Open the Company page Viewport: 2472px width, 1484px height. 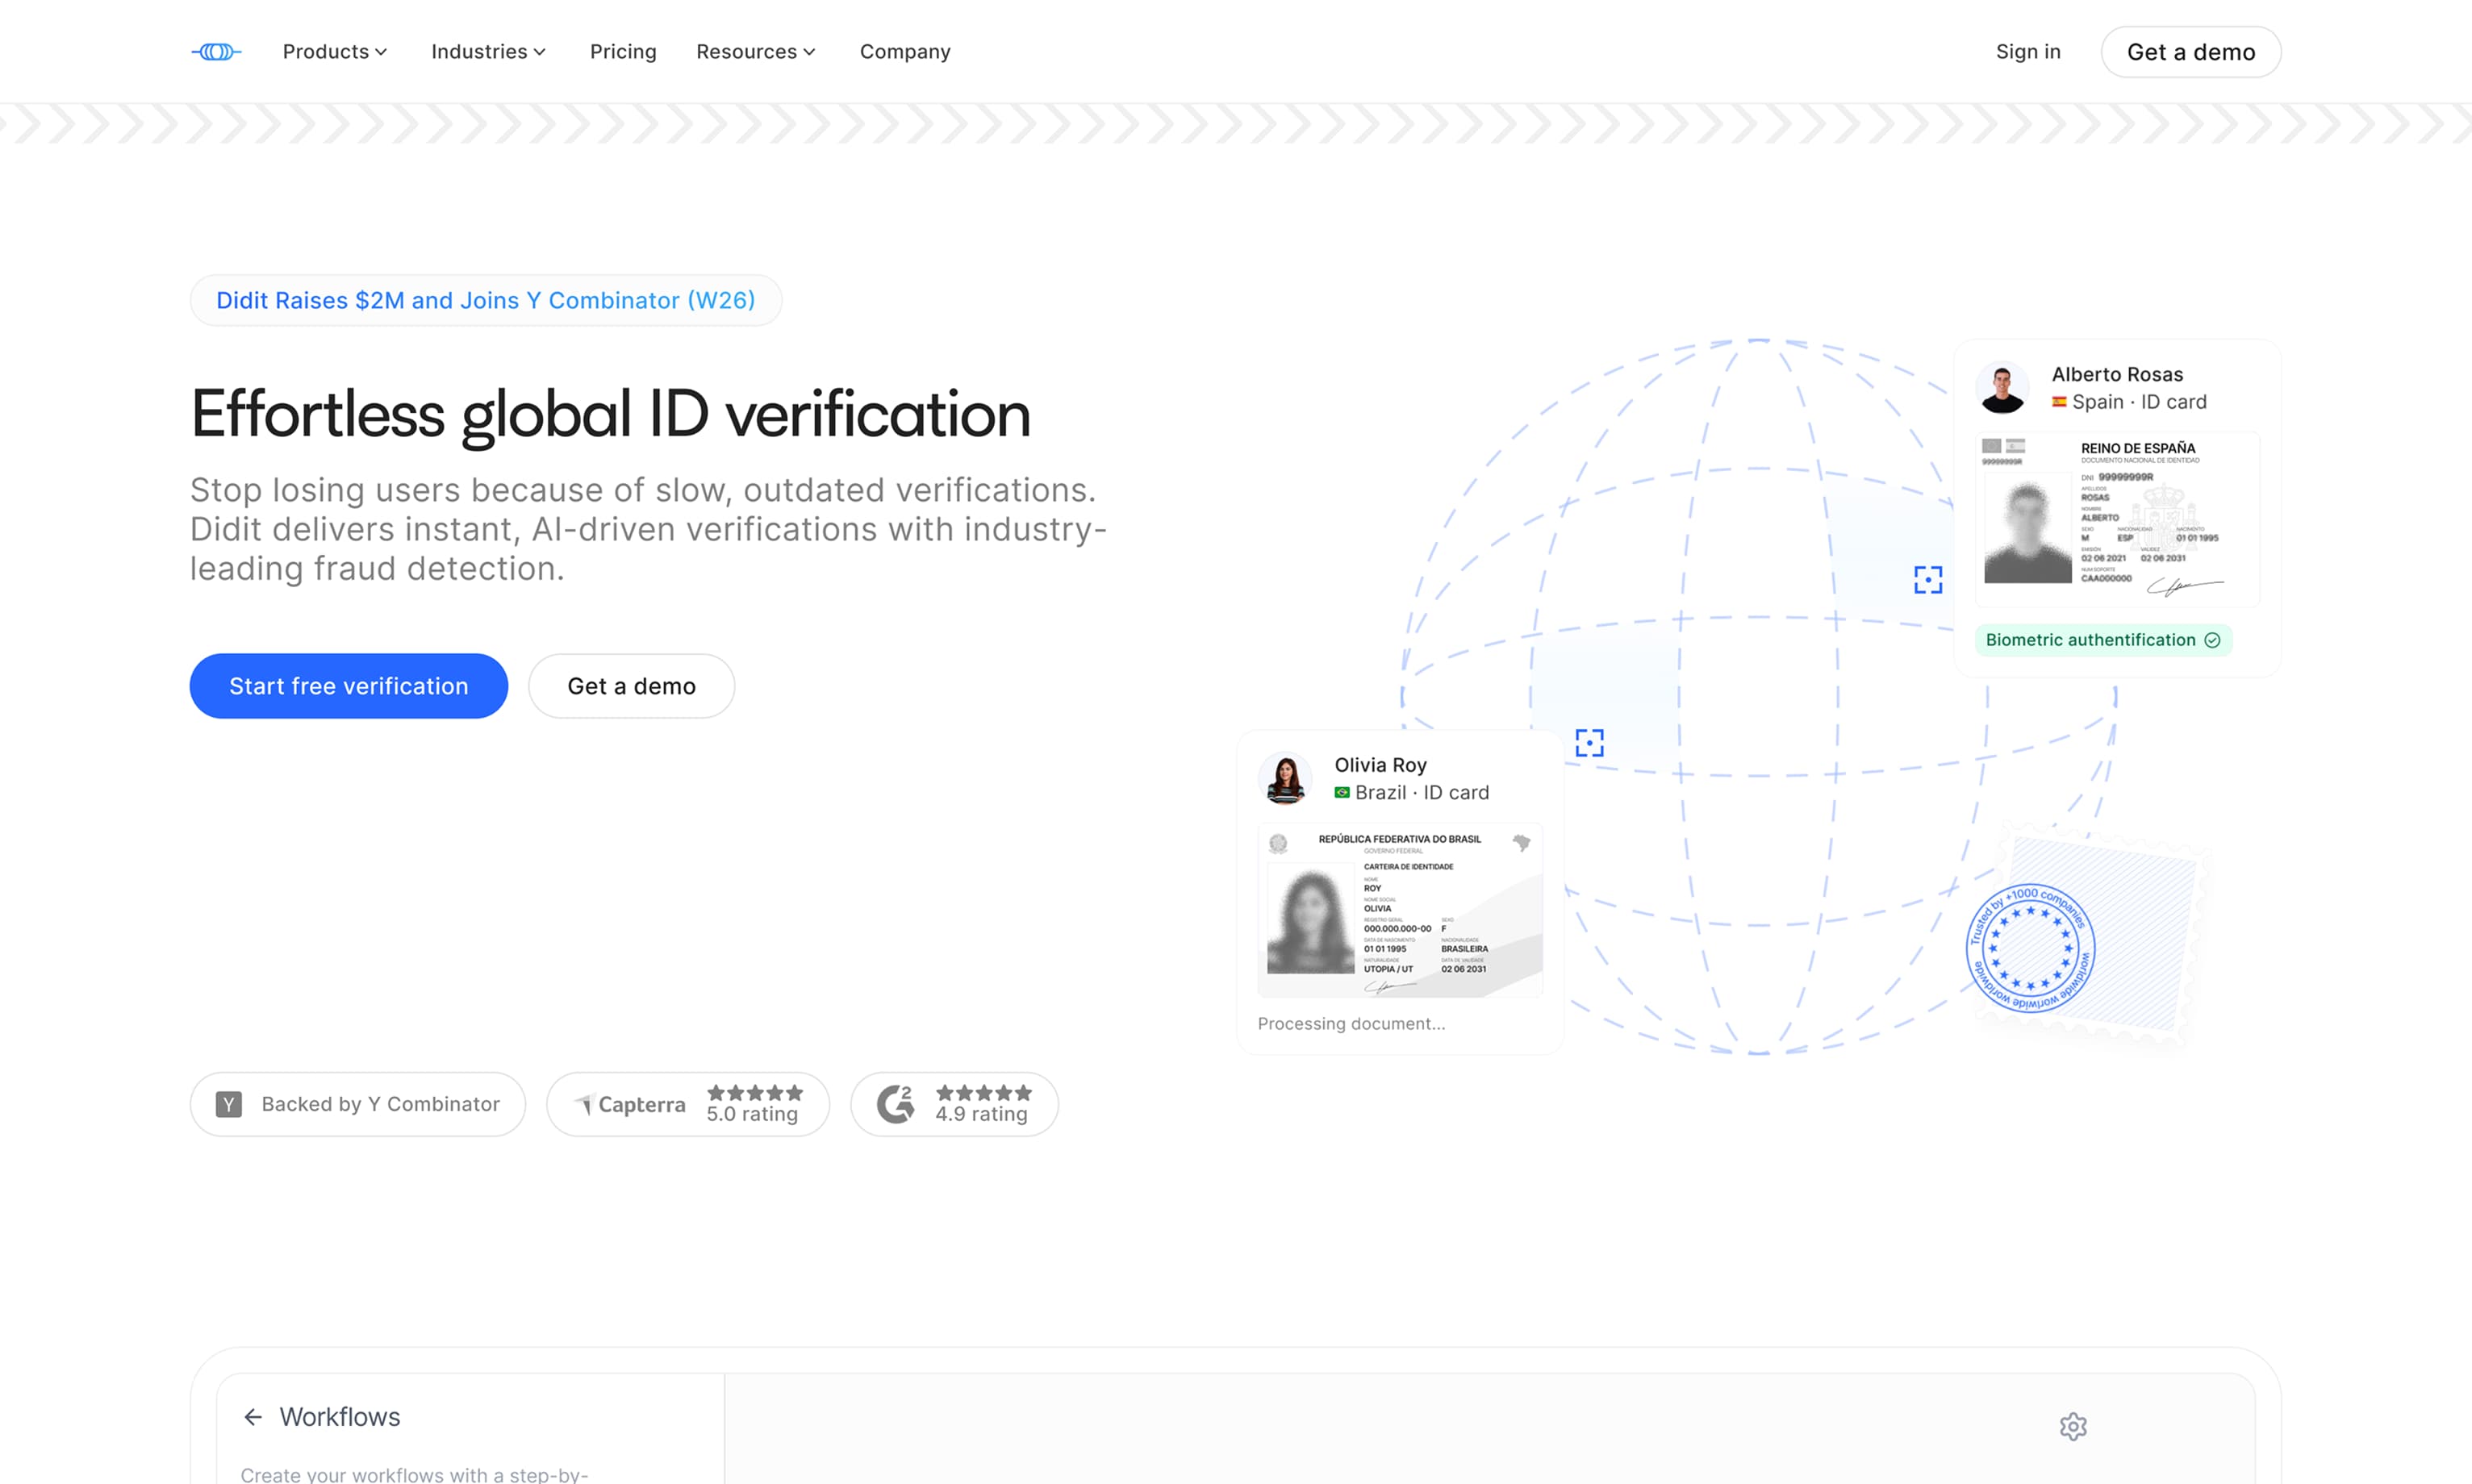pos(905,51)
